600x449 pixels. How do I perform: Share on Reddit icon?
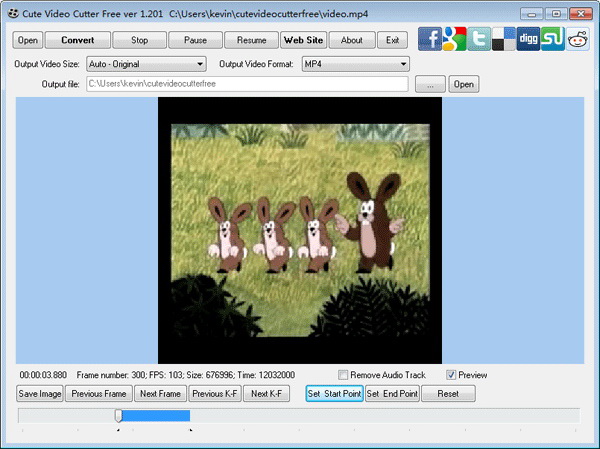pyautogui.click(x=578, y=39)
